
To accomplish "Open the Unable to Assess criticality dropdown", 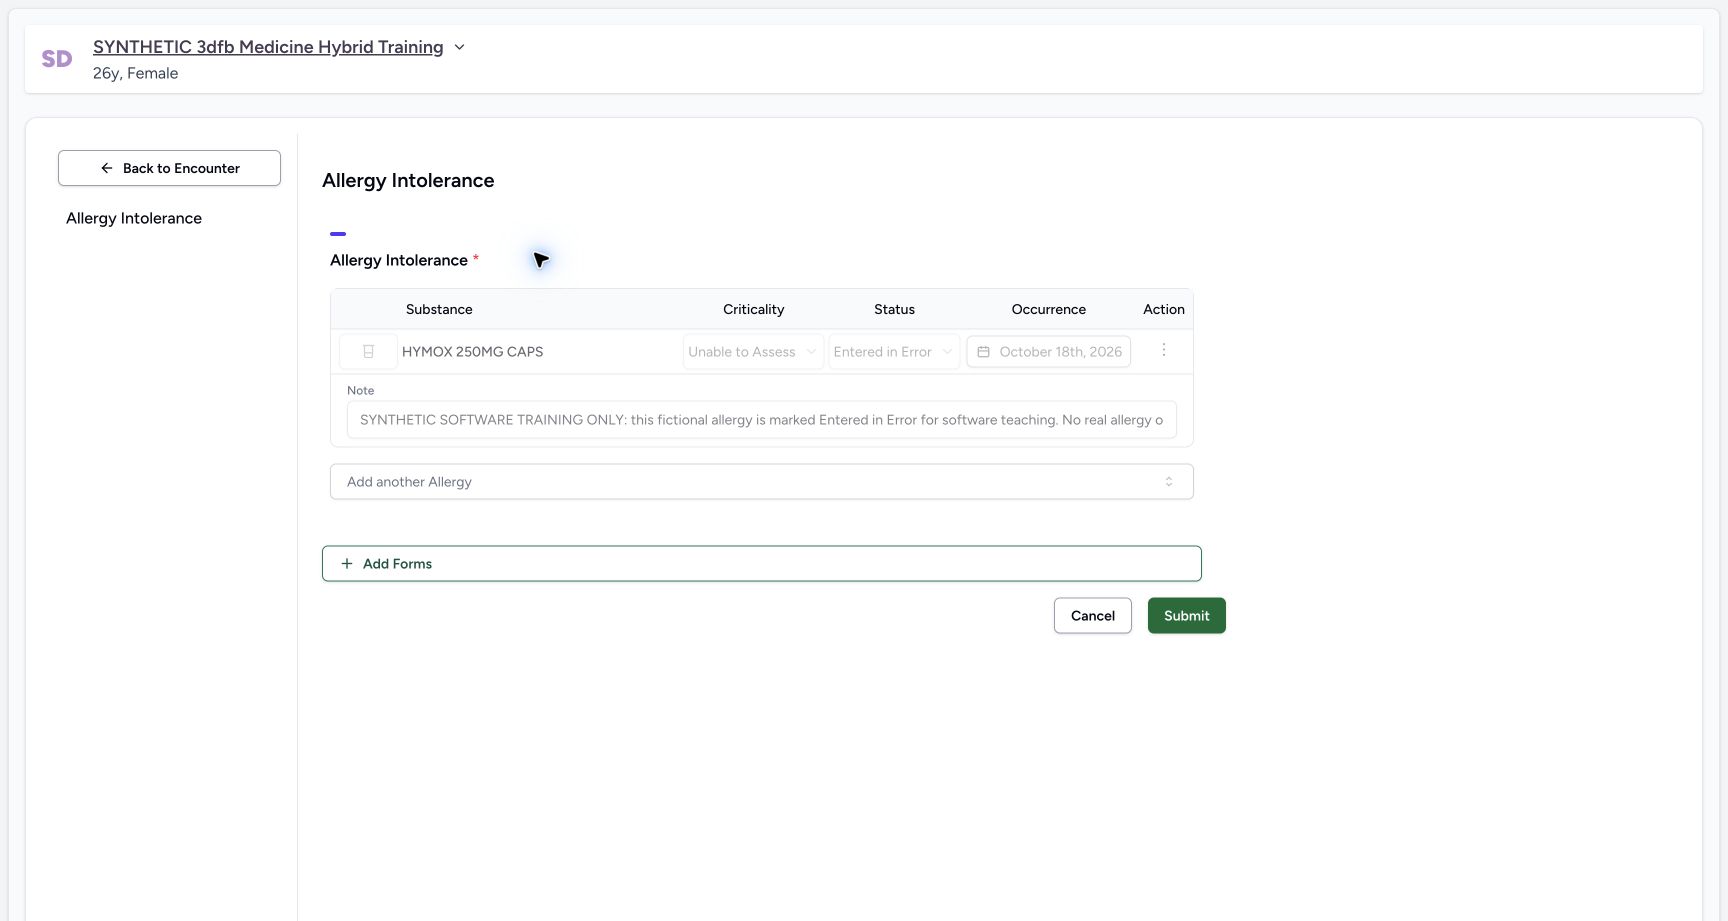I will click(x=753, y=352).
